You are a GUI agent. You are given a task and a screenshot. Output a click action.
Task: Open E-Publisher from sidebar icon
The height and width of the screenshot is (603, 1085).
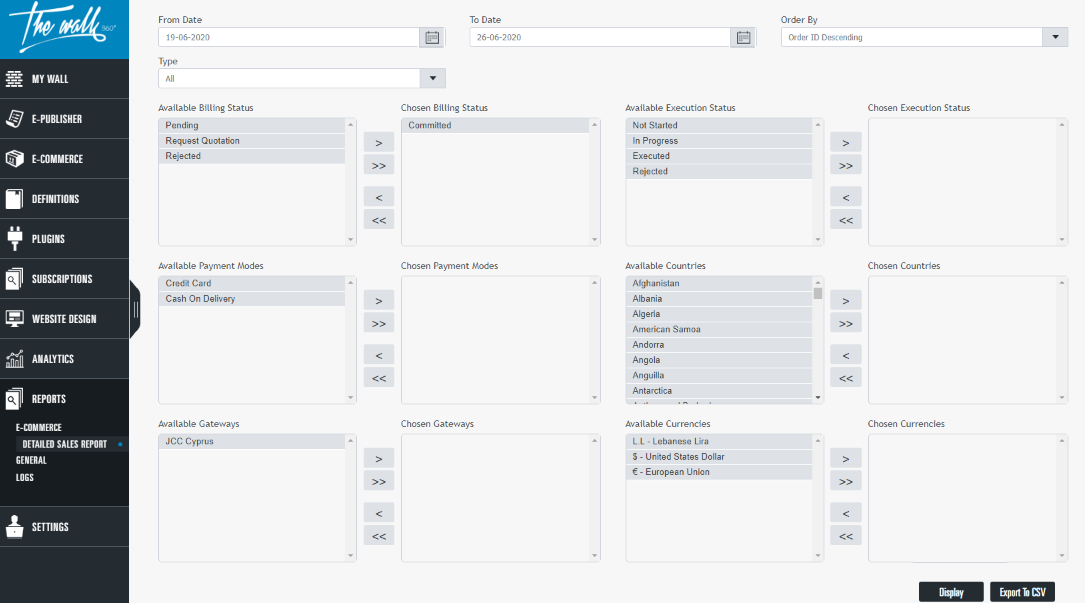coord(14,119)
